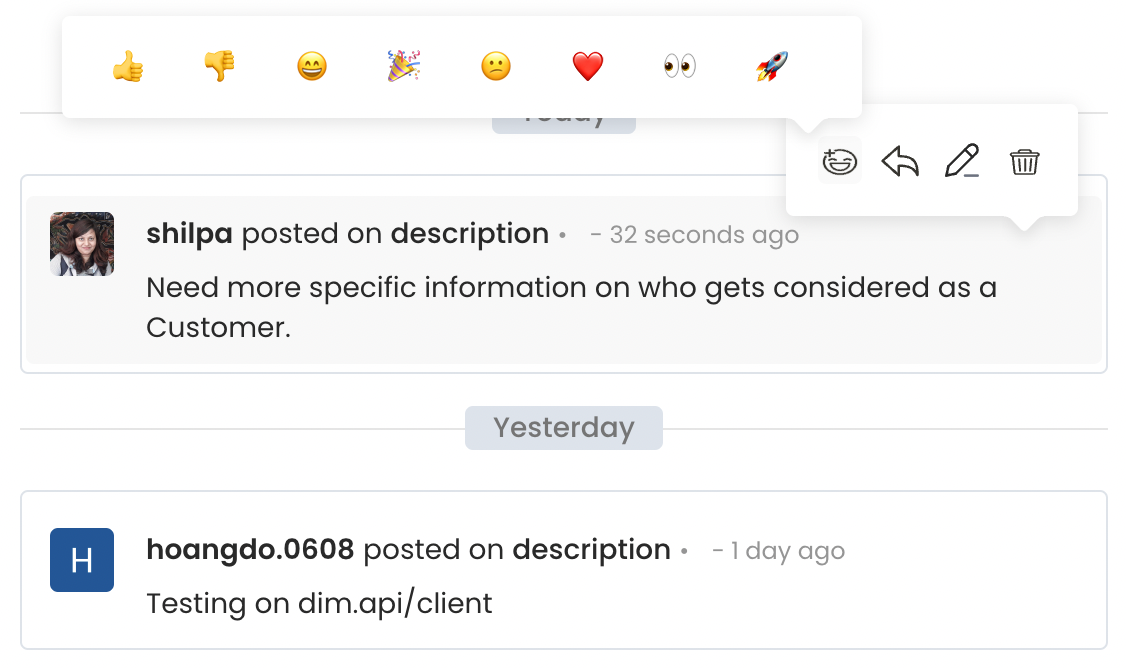Image resolution: width=1126 pixels, height=668 pixels.
Task: Edit the comment with the pencil icon
Action: 963,160
